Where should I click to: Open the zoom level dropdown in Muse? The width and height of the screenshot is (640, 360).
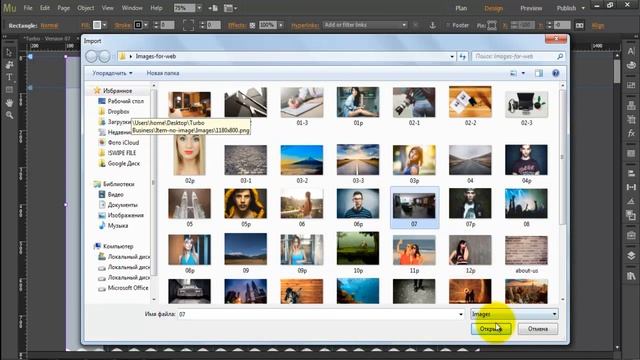[199, 8]
